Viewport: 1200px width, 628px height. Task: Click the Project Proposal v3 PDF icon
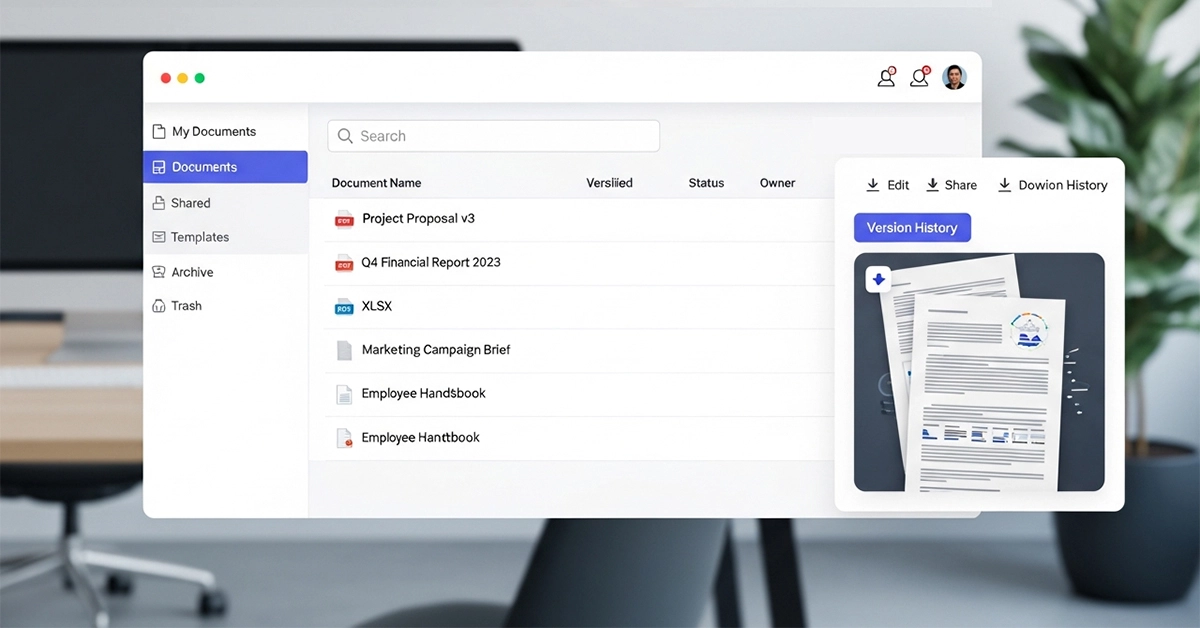tap(344, 218)
